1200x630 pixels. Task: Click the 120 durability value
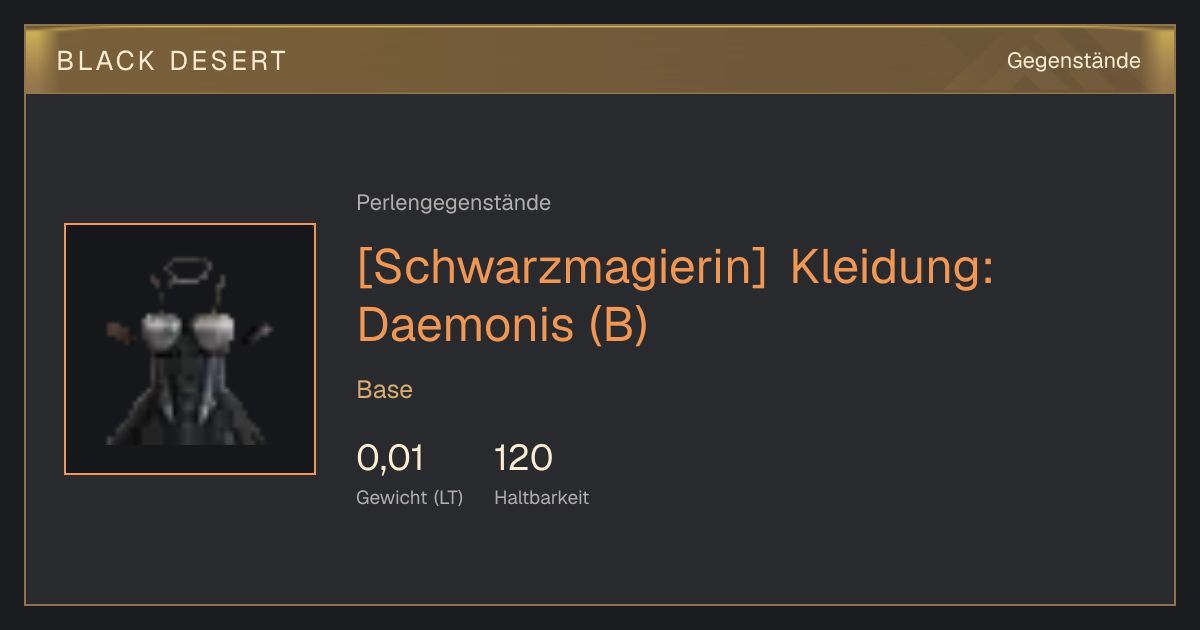pos(523,458)
